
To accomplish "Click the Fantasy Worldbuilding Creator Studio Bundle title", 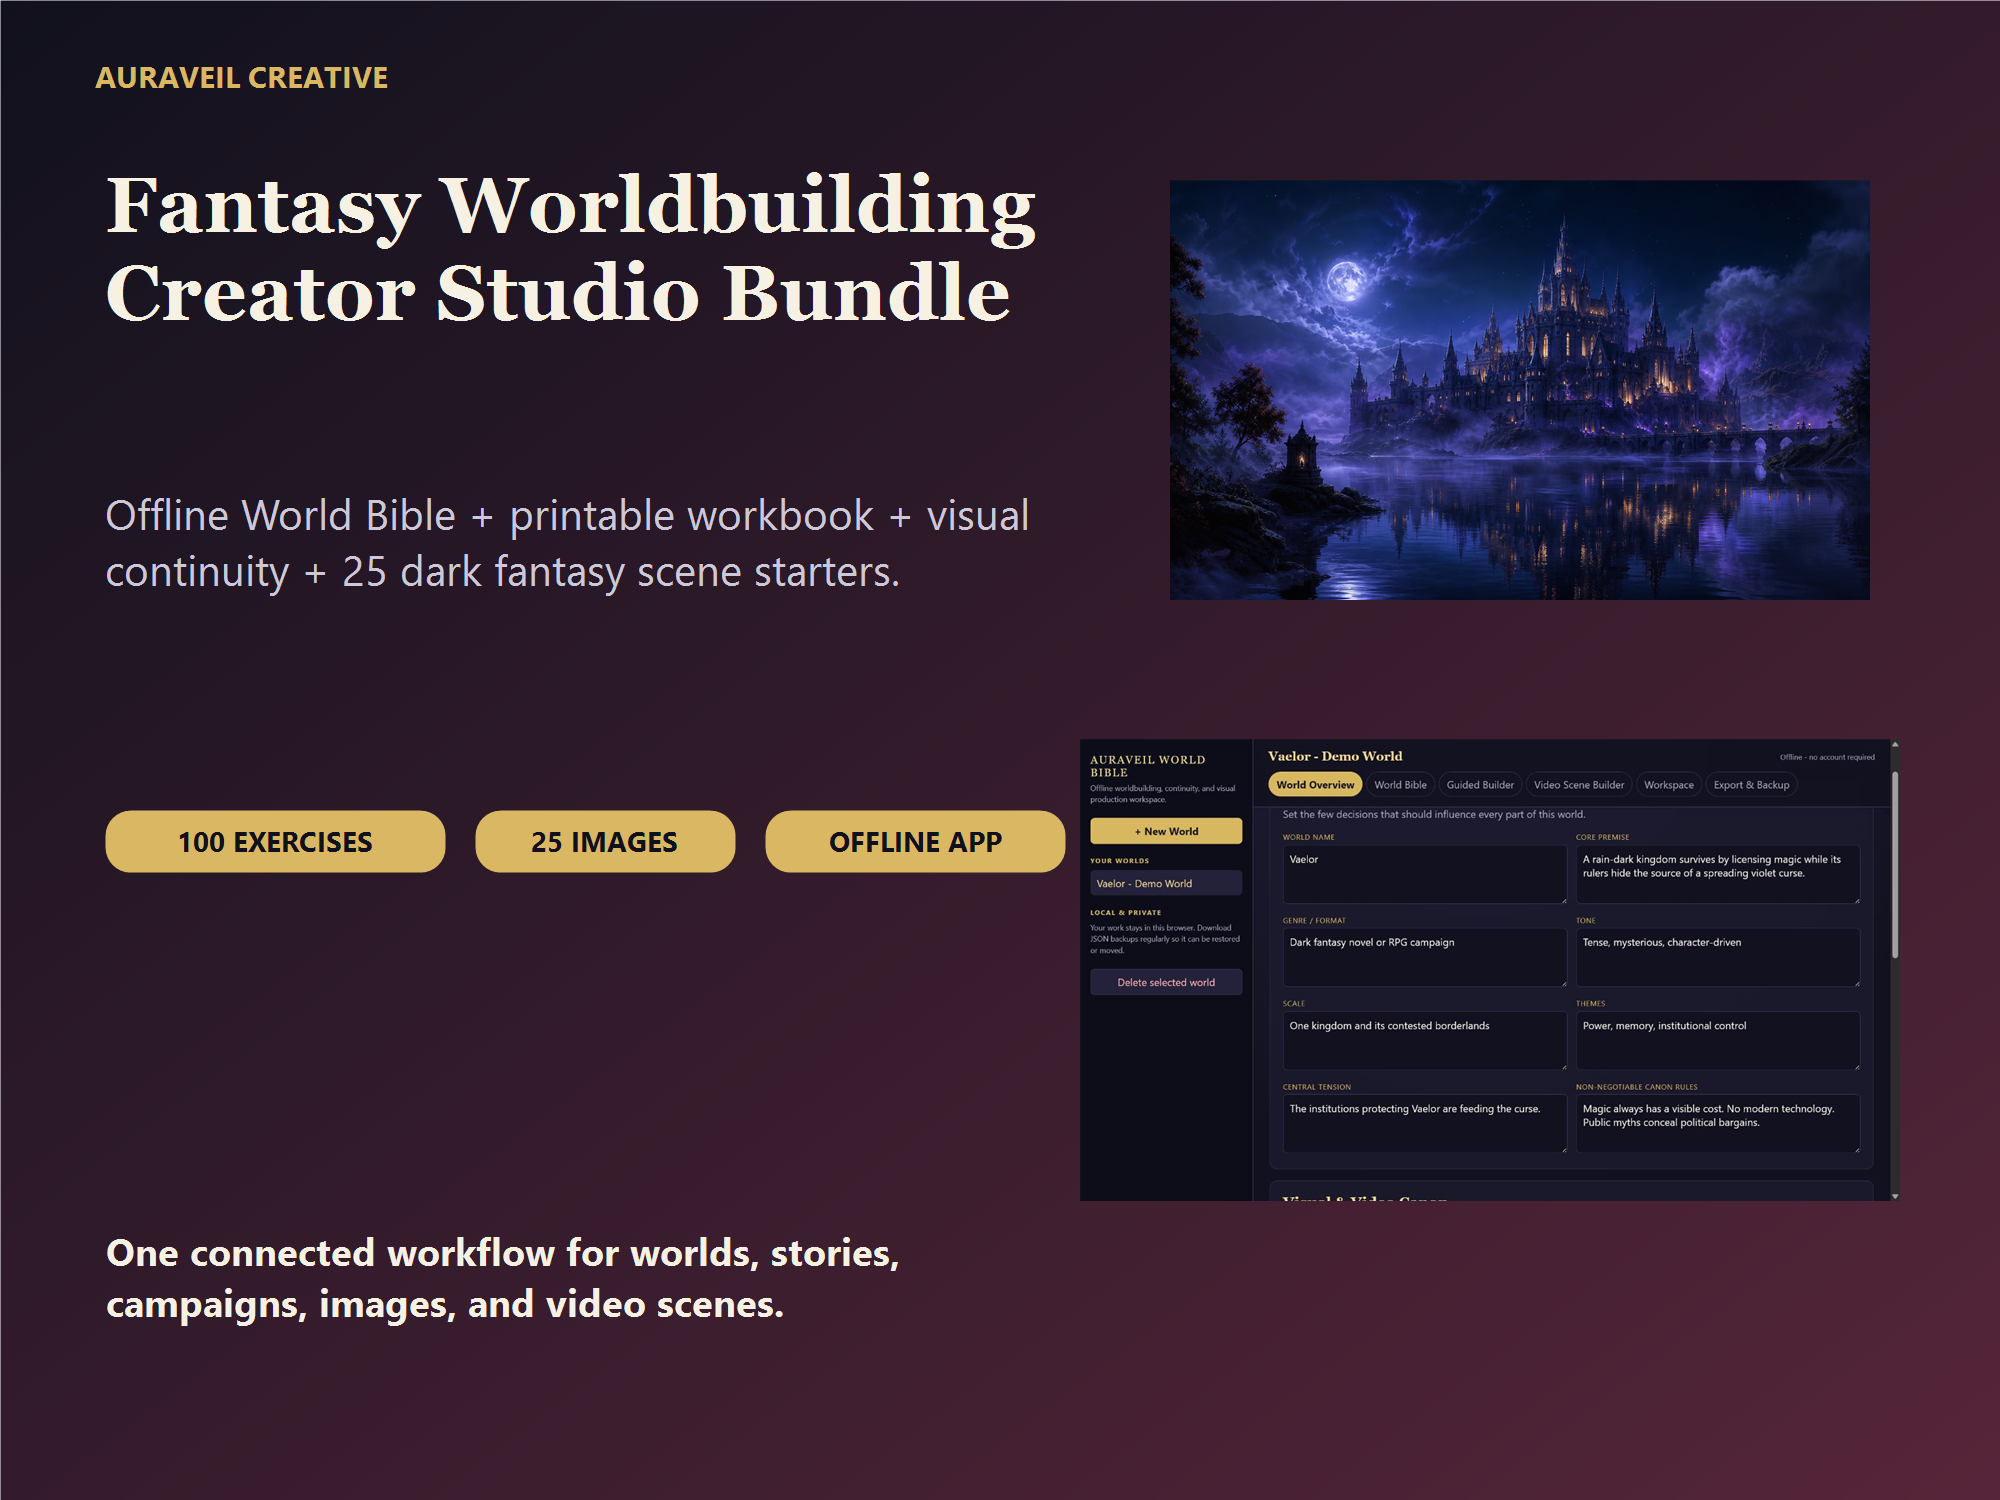I will click(x=571, y=249).
